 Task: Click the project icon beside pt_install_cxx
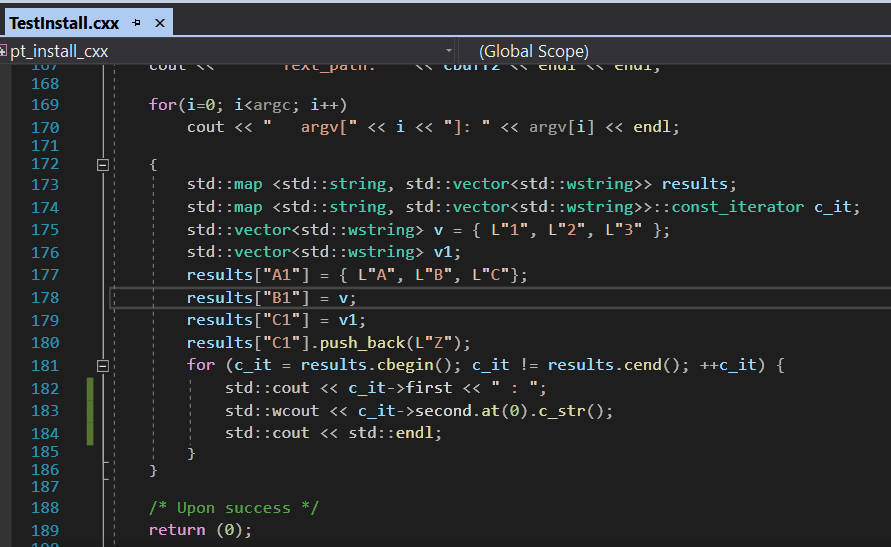(x=4, y=51)
